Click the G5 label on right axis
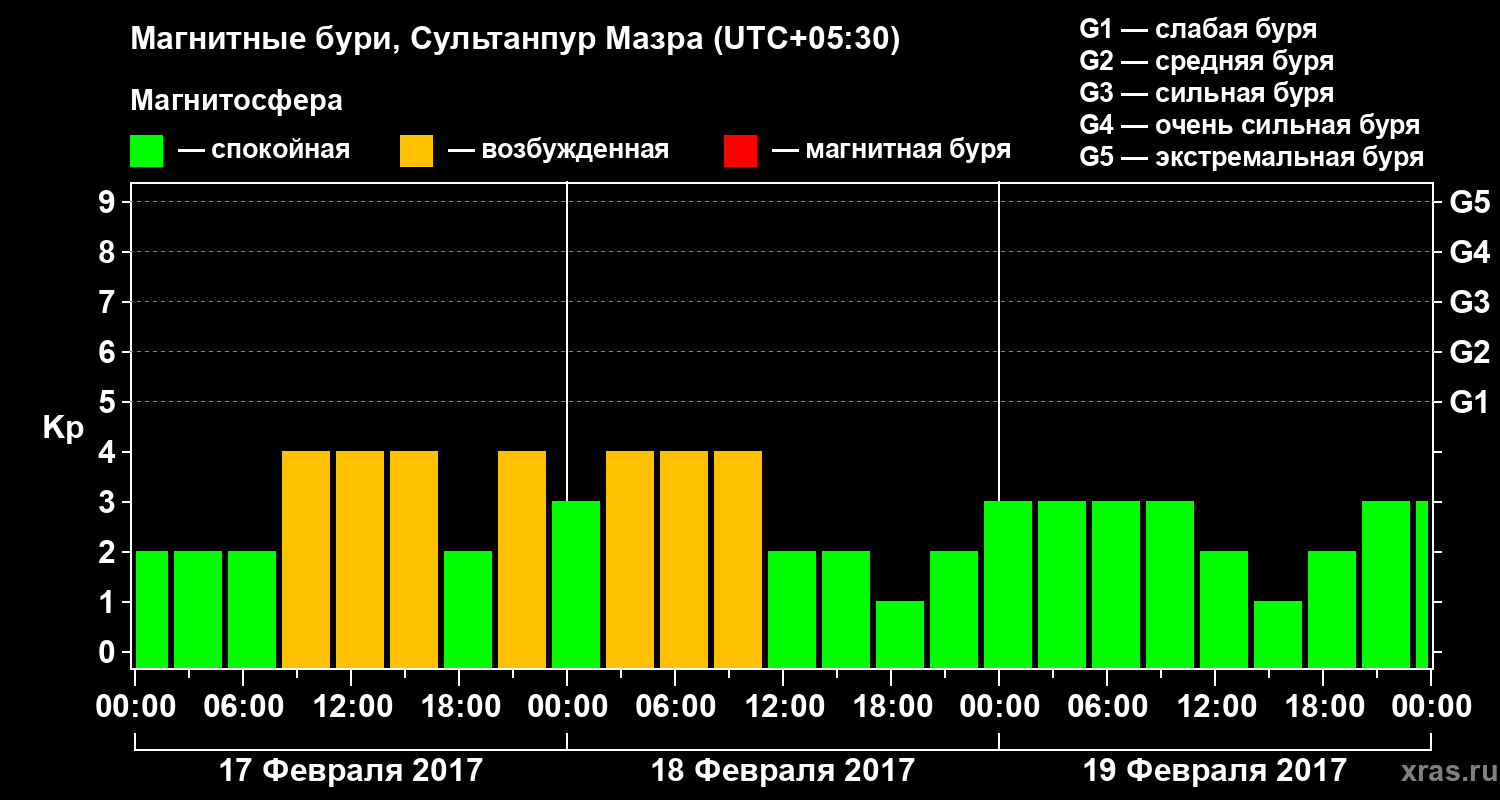The height and width of the screenshot is (800, 1500). click(x=1469, y=202)
